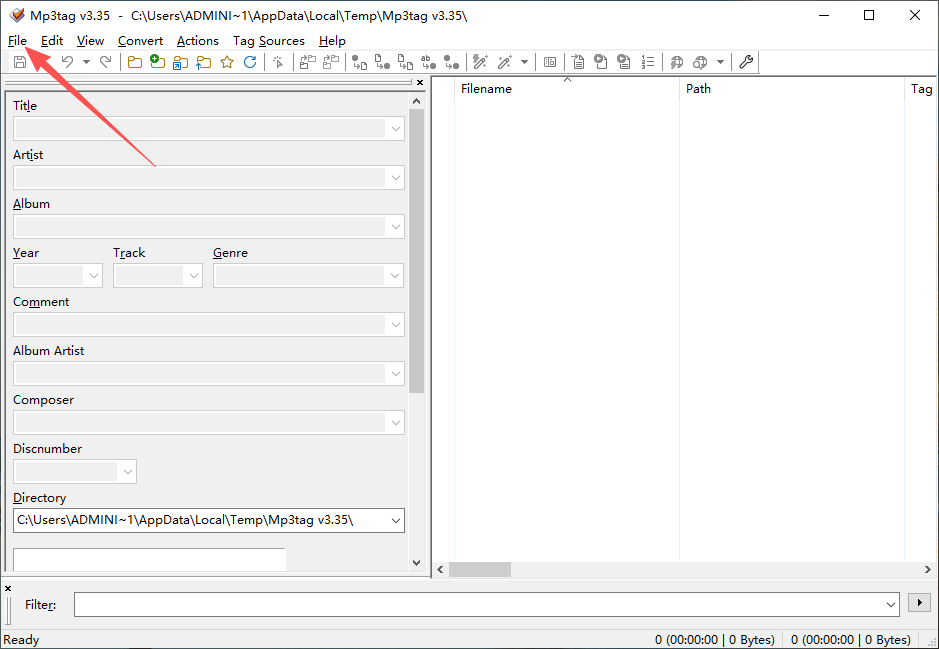Open the View menu
The height and width of the screenshot is (649, 939).
coord(90,41)
